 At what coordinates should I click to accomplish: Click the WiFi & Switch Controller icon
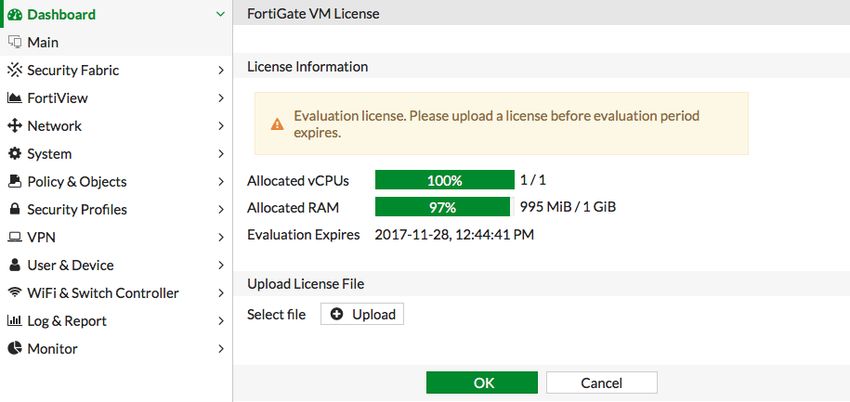[15, 293]
